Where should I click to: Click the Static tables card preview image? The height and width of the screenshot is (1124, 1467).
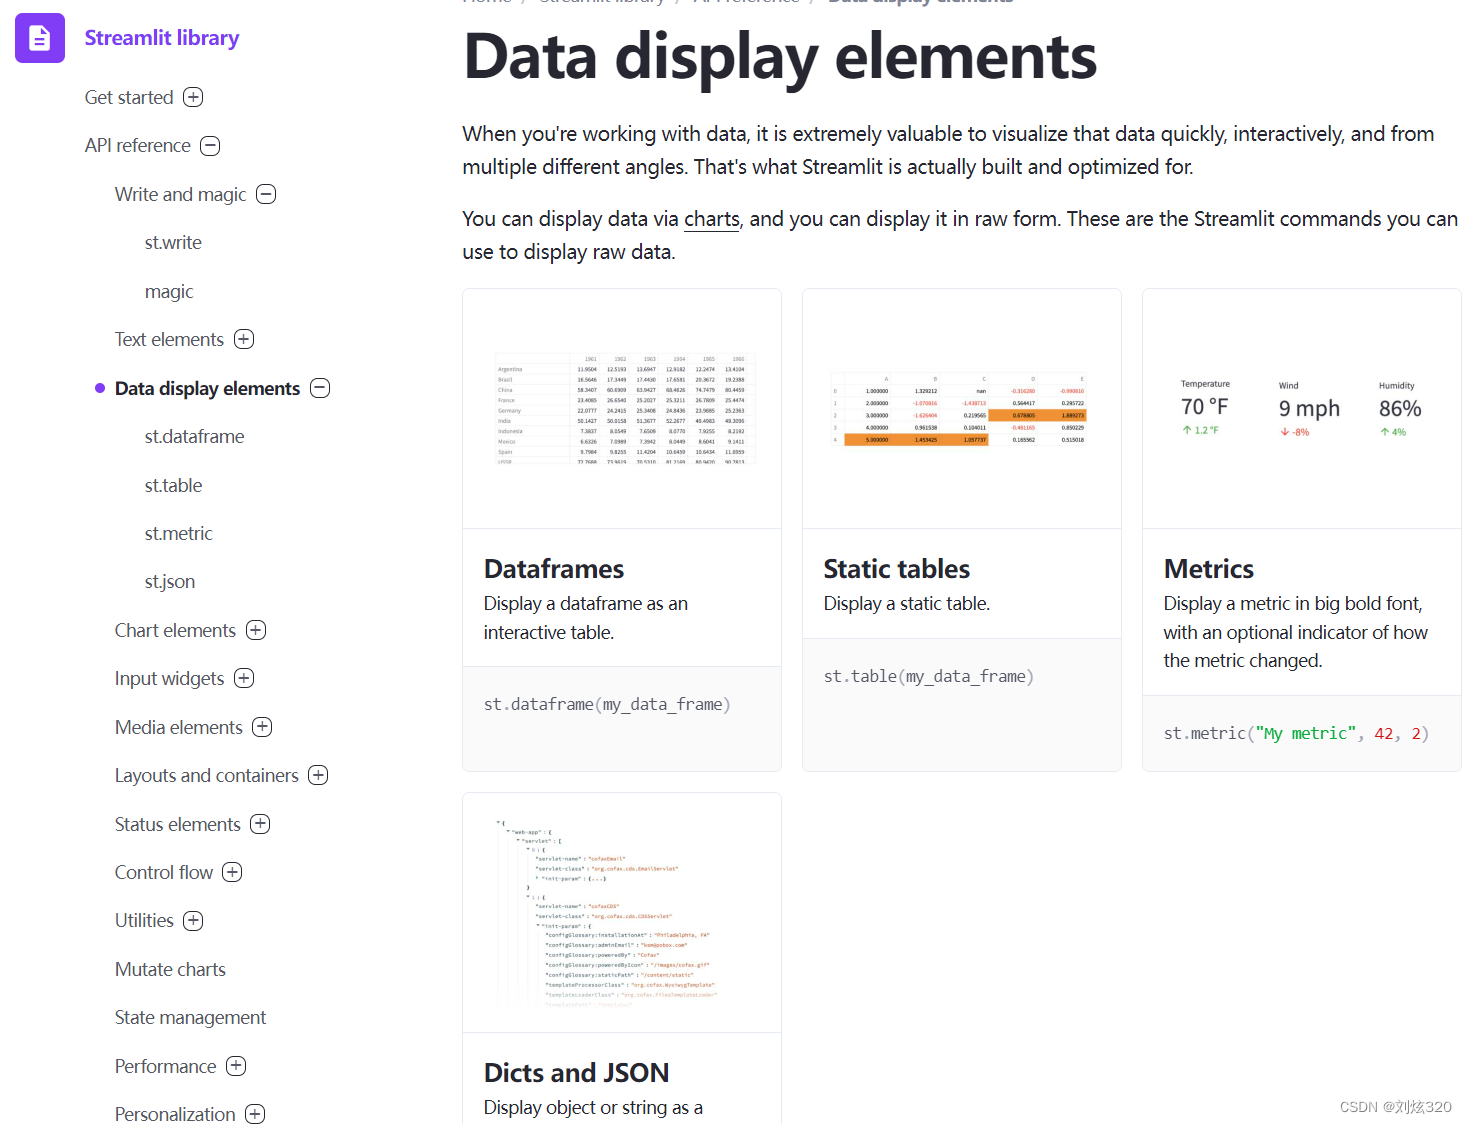pyautogui.click(x=962, y=409)
